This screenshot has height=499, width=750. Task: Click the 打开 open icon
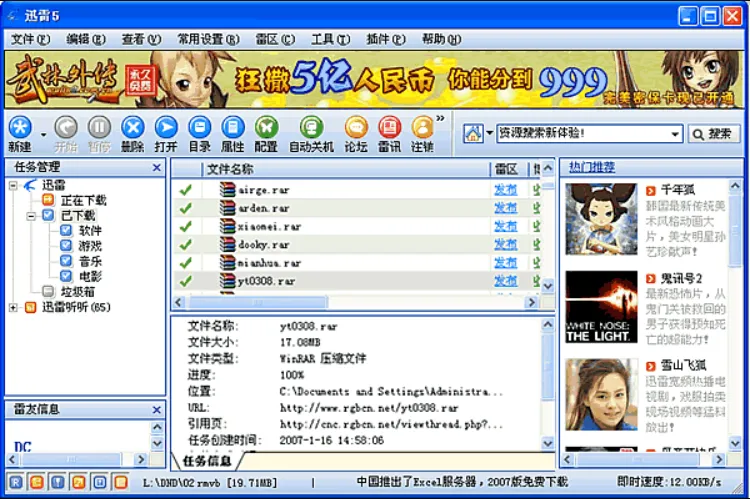(x=166, y=128)
